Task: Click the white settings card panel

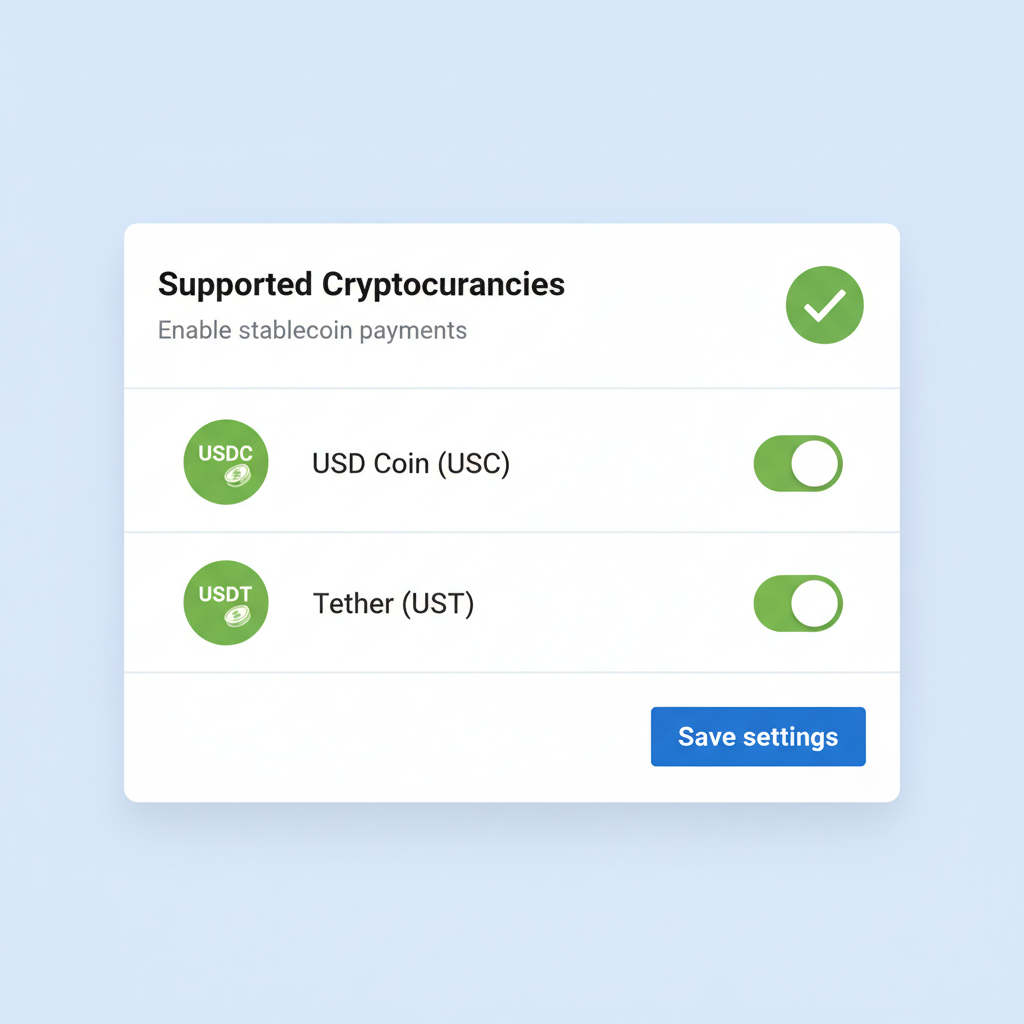Action: [x=512, y=512]
